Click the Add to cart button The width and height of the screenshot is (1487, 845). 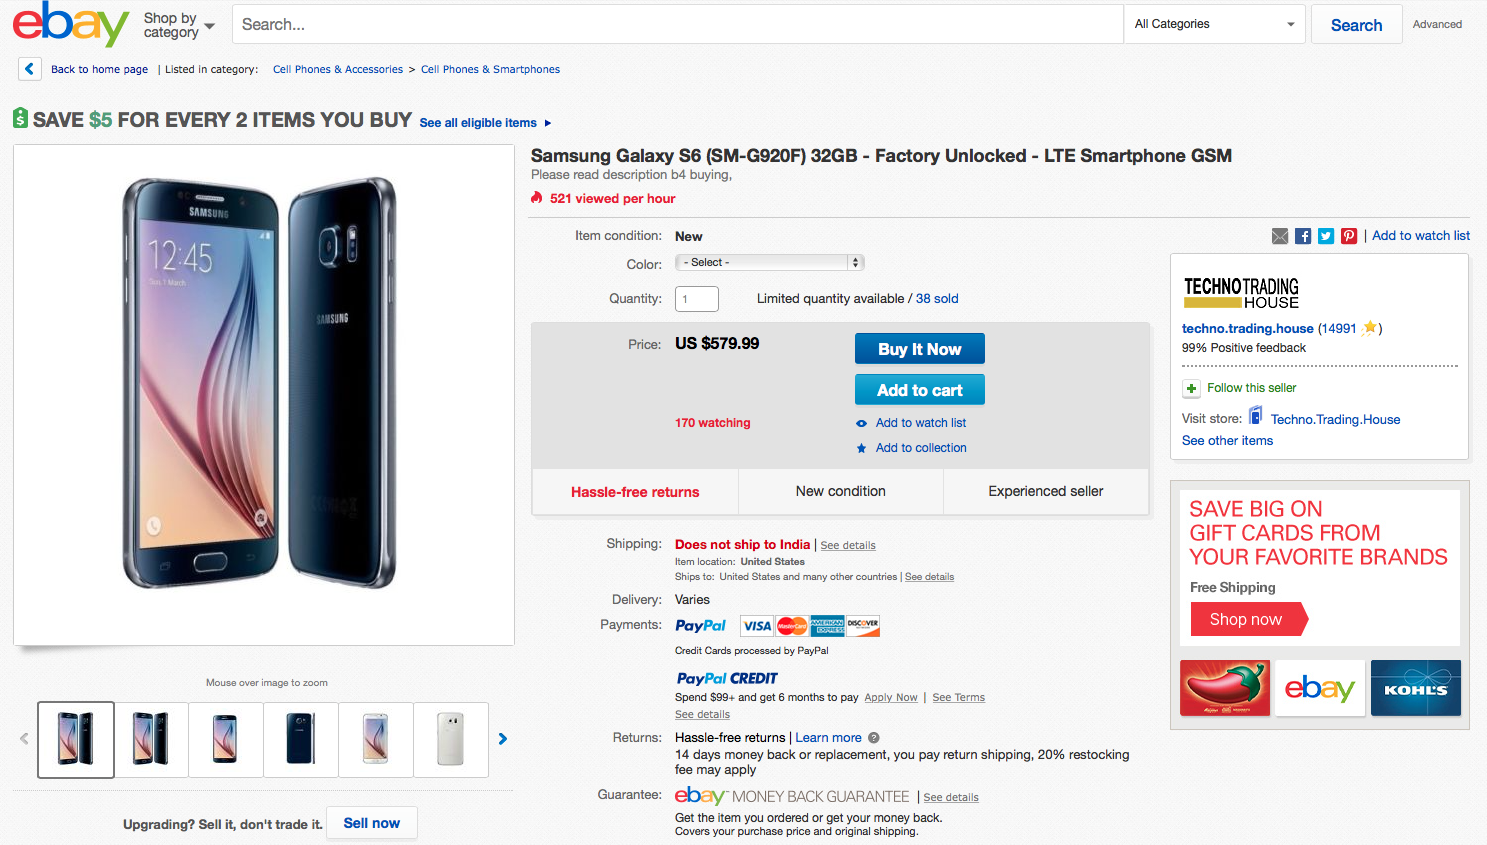click(919, 390)
